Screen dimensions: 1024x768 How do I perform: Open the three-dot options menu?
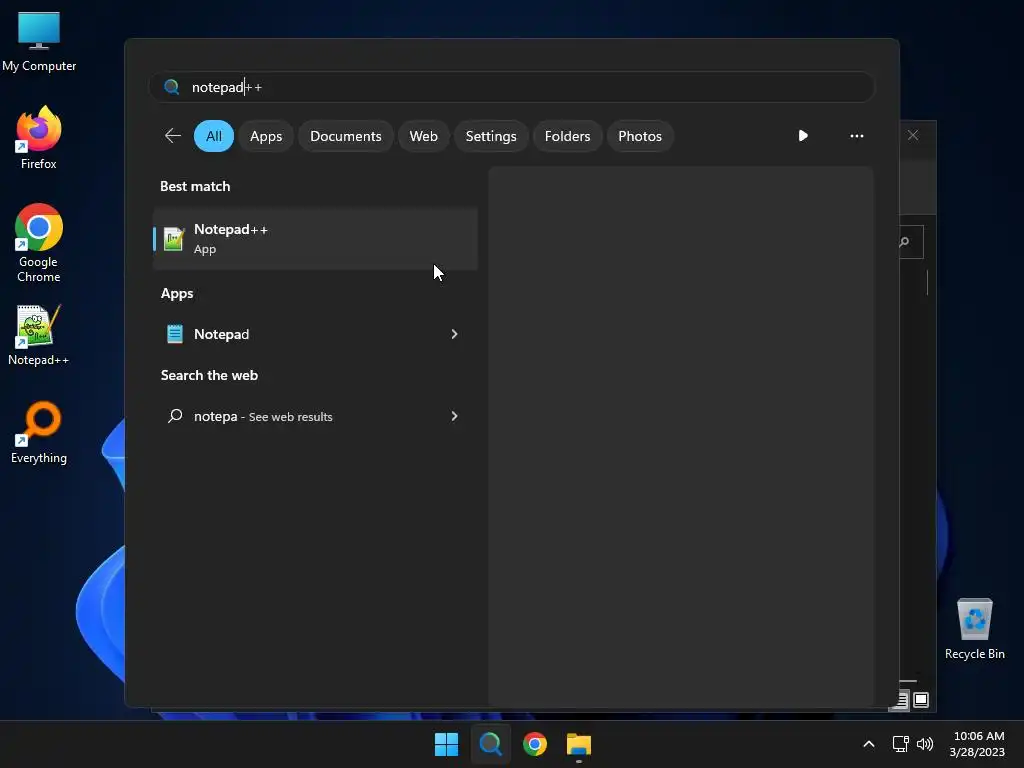coord(857,136)
